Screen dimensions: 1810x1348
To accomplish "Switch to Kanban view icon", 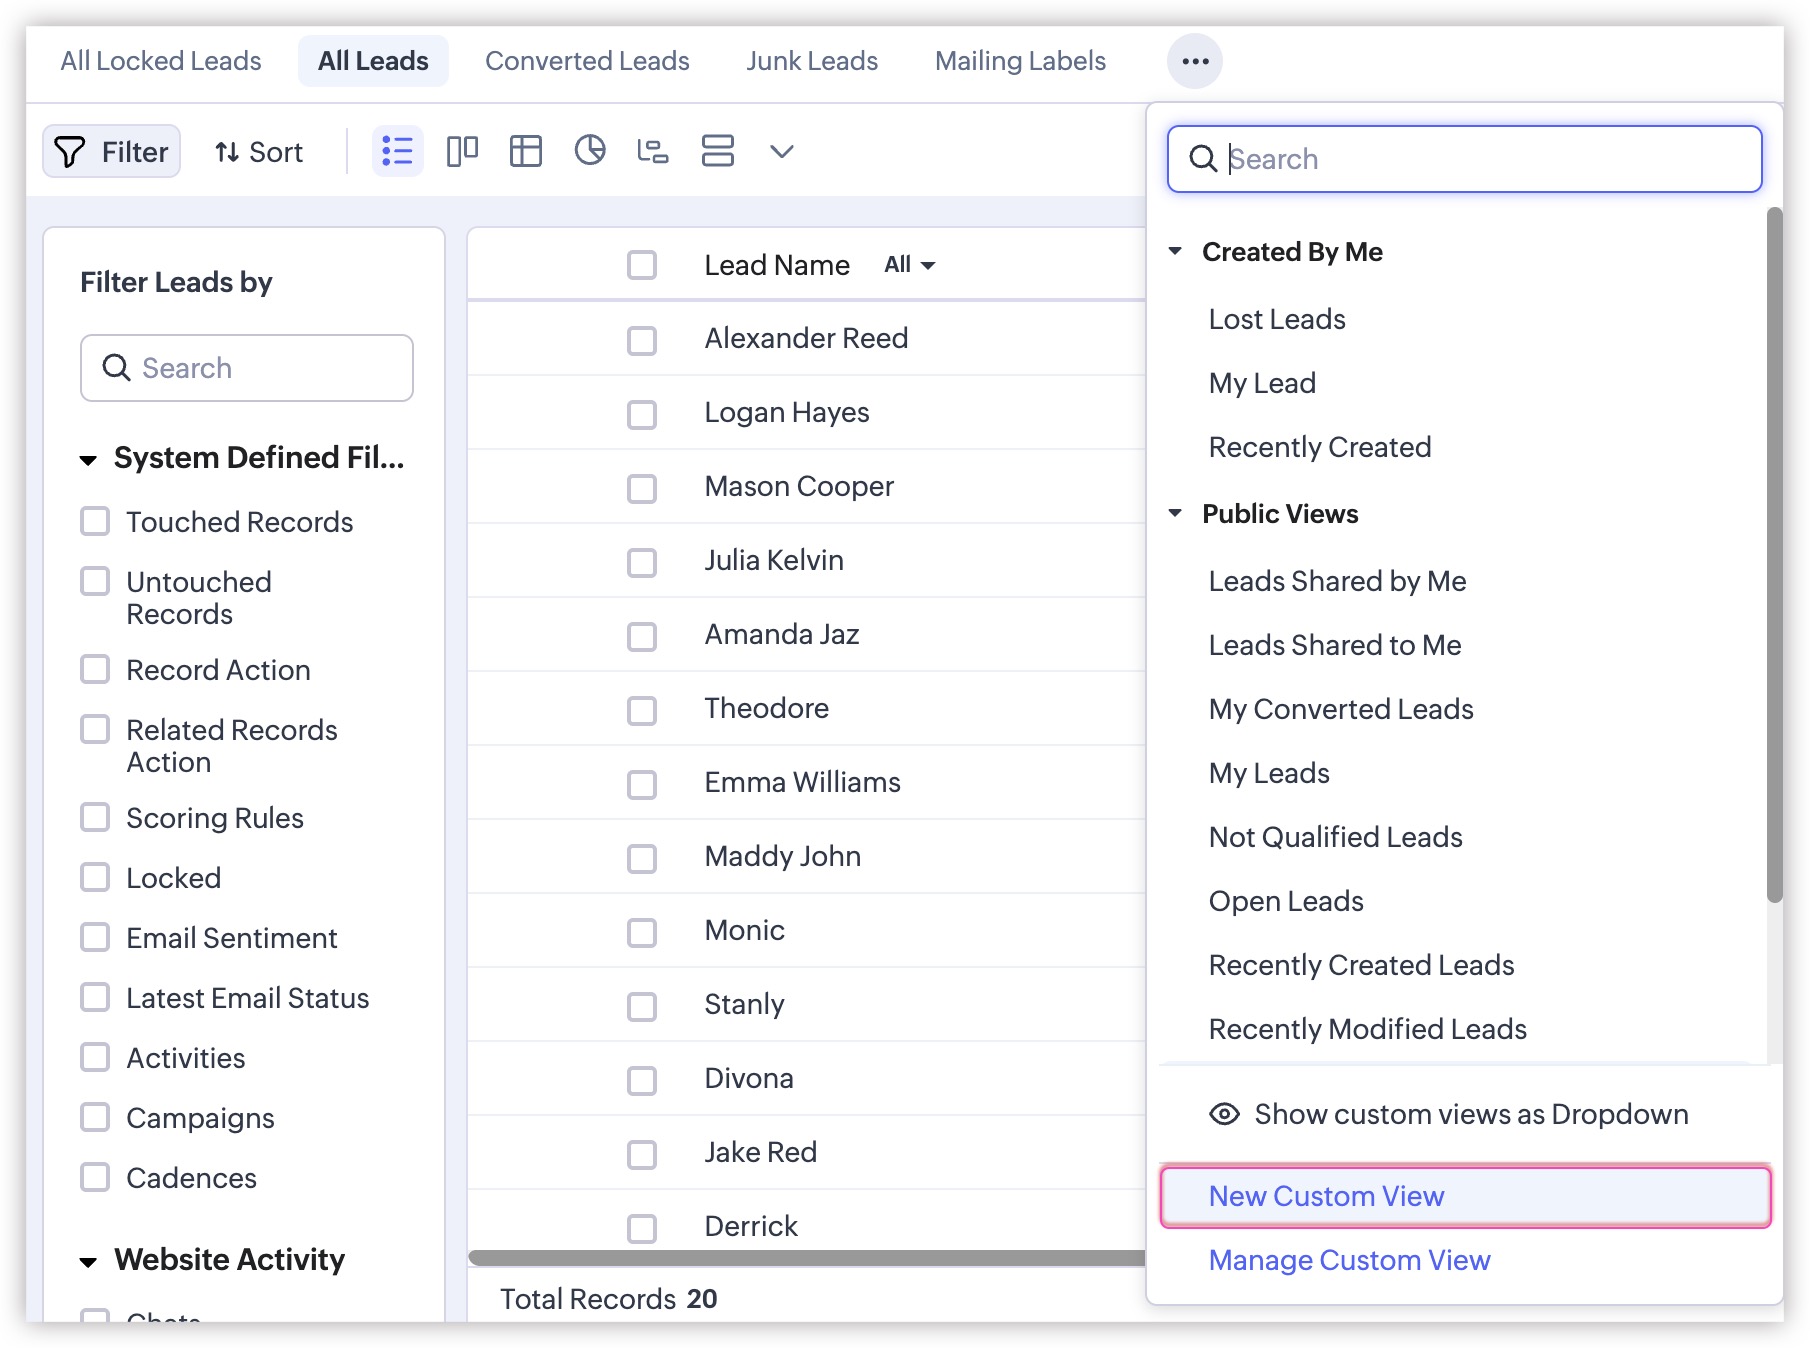I will pos(462,152).
